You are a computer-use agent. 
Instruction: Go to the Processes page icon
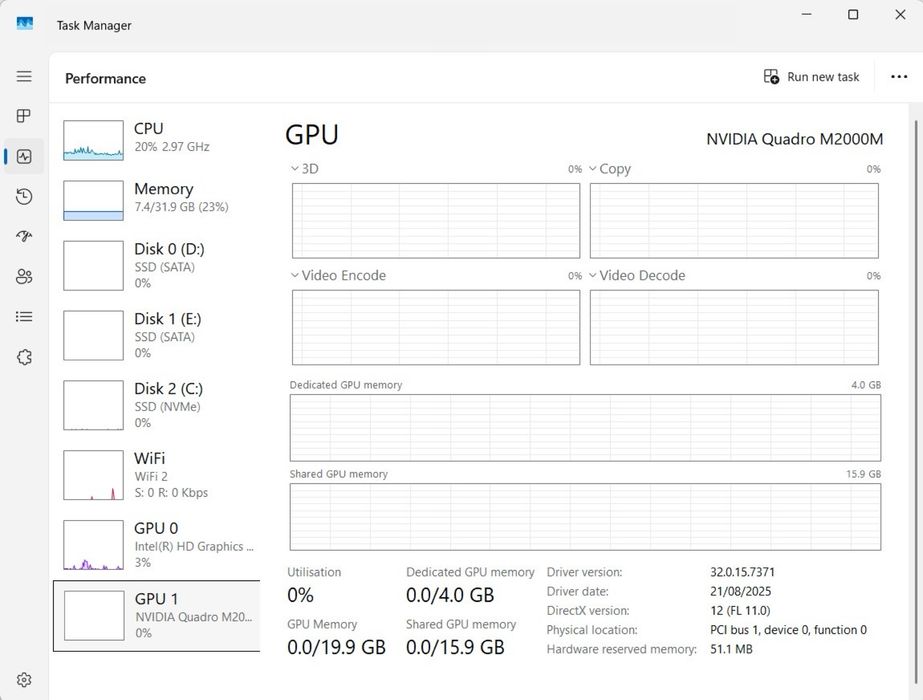click(24, 116)
